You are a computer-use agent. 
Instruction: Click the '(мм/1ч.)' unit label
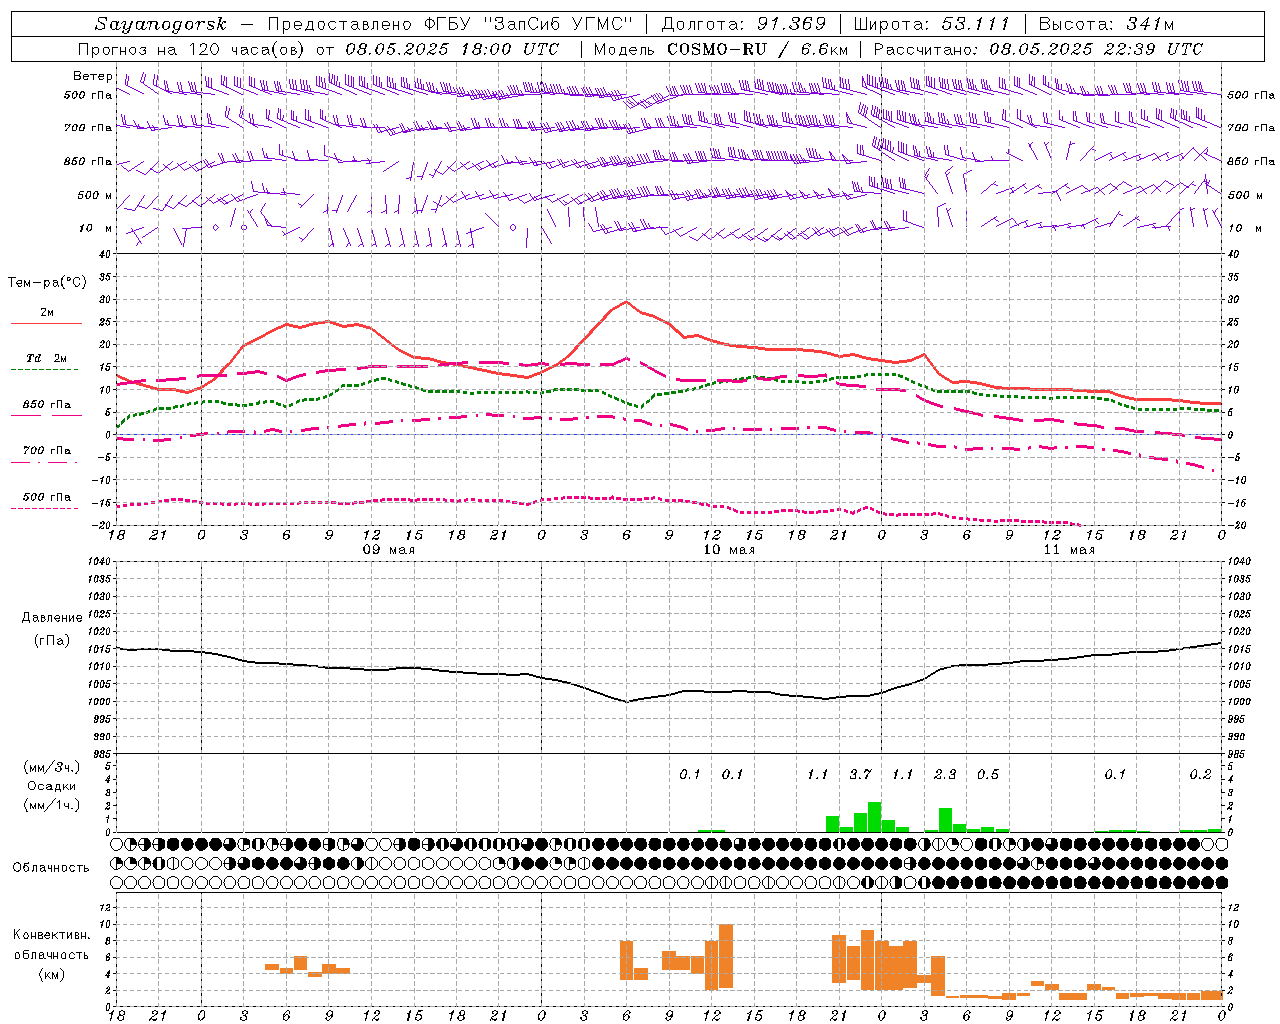coord(52,804)
